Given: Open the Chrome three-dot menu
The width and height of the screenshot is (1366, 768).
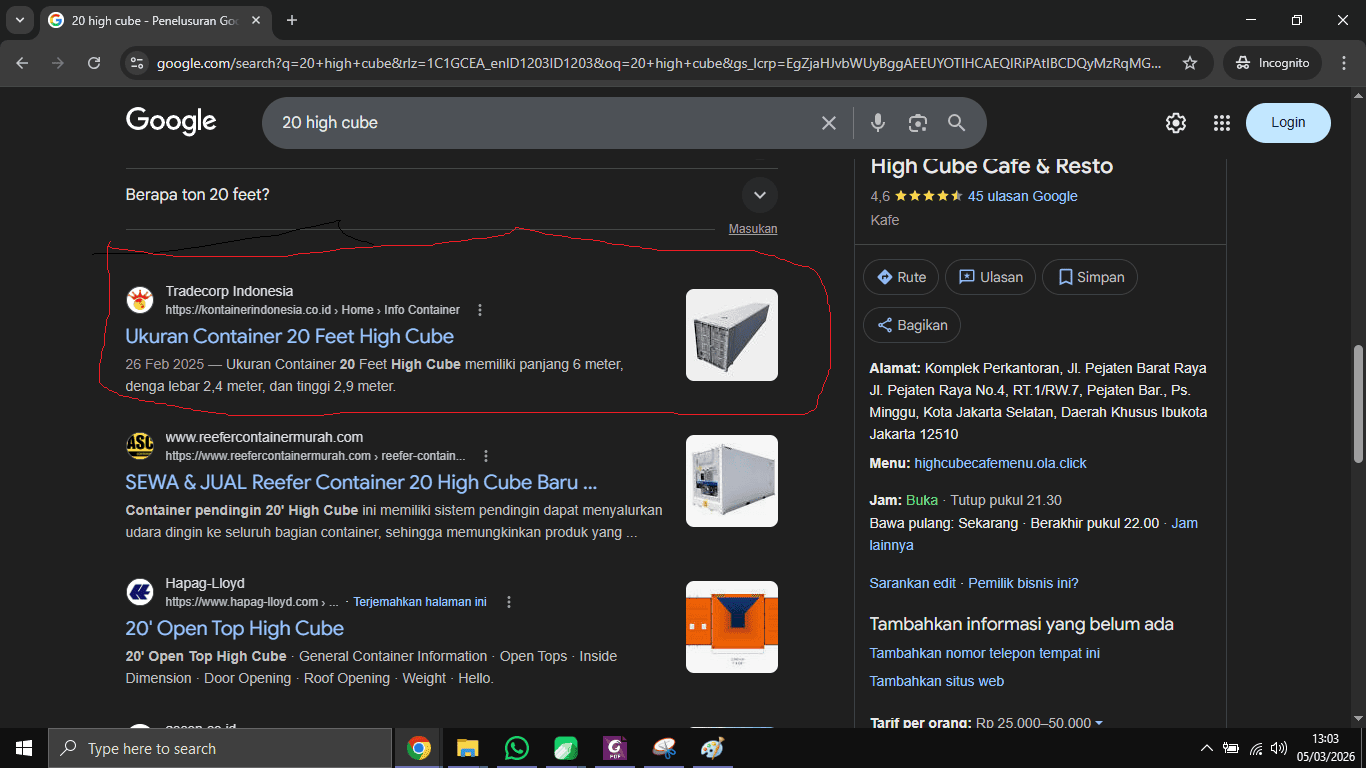Looking at the screenshot, I should [x=1343, y=63].
